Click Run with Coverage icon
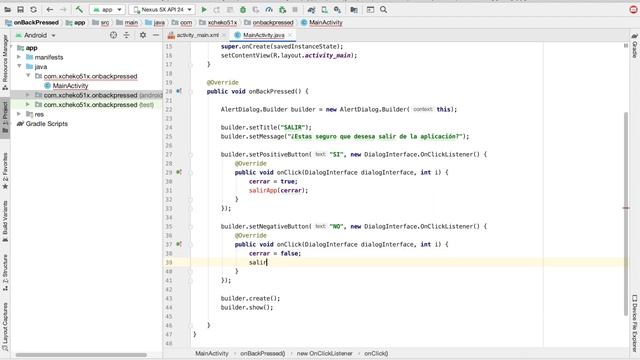640x360 pixels. coord(256,9)
